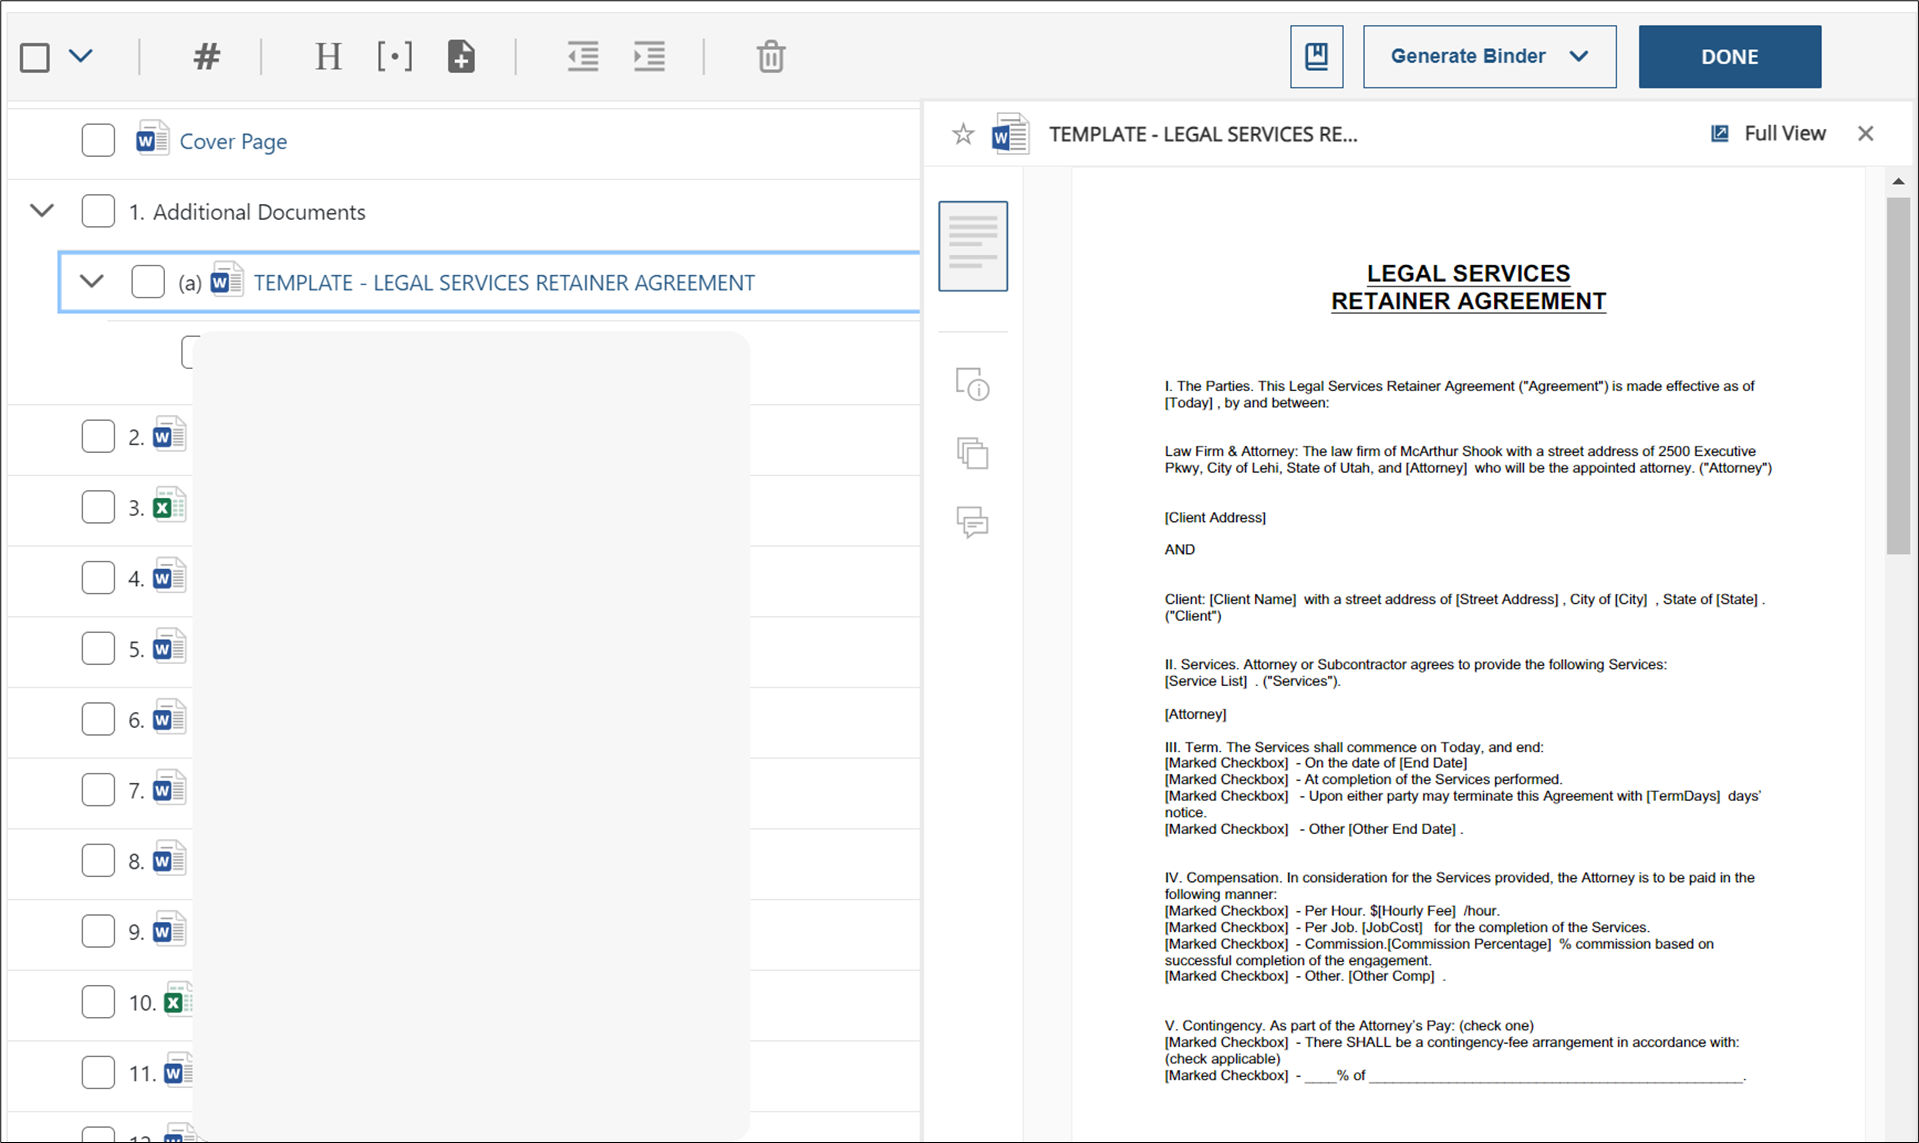Open the select-all dropdown arrow

81,56
